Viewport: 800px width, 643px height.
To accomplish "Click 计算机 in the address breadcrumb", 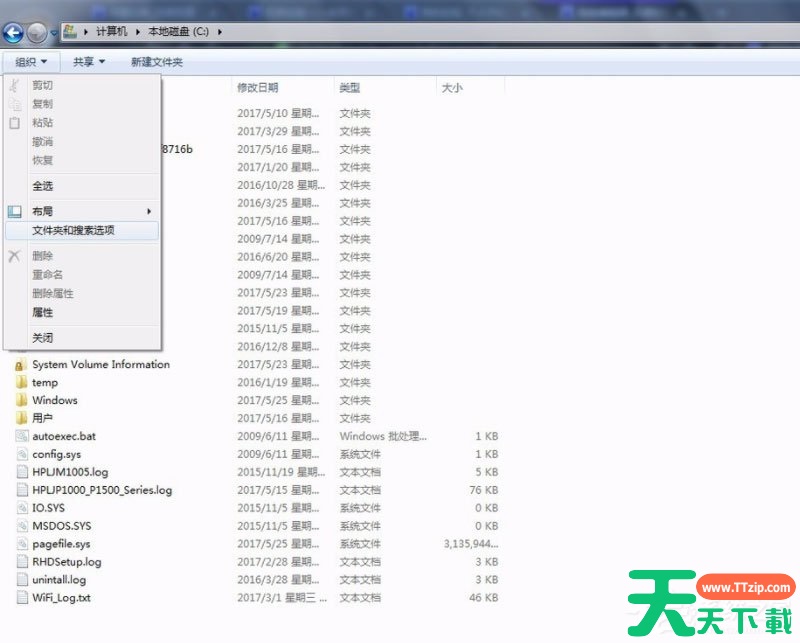I will pos(111,32).
